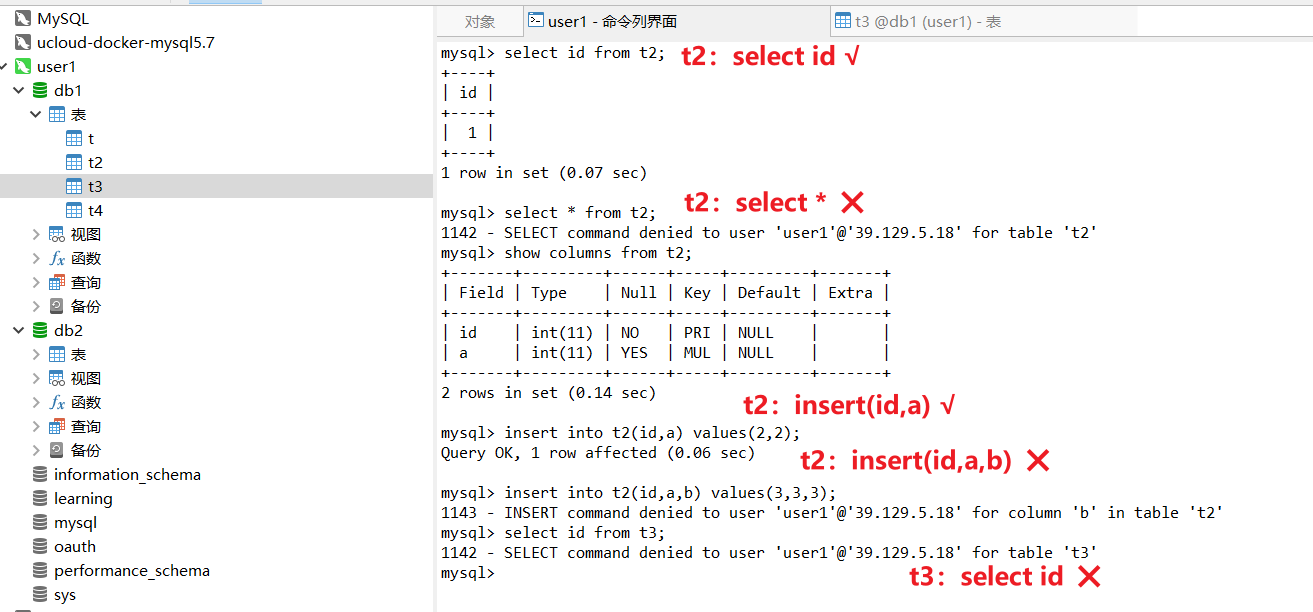The height and width of the screenshot is (612, 1313).
Task: Expand the 函数 node under db2
Action: 36,402
